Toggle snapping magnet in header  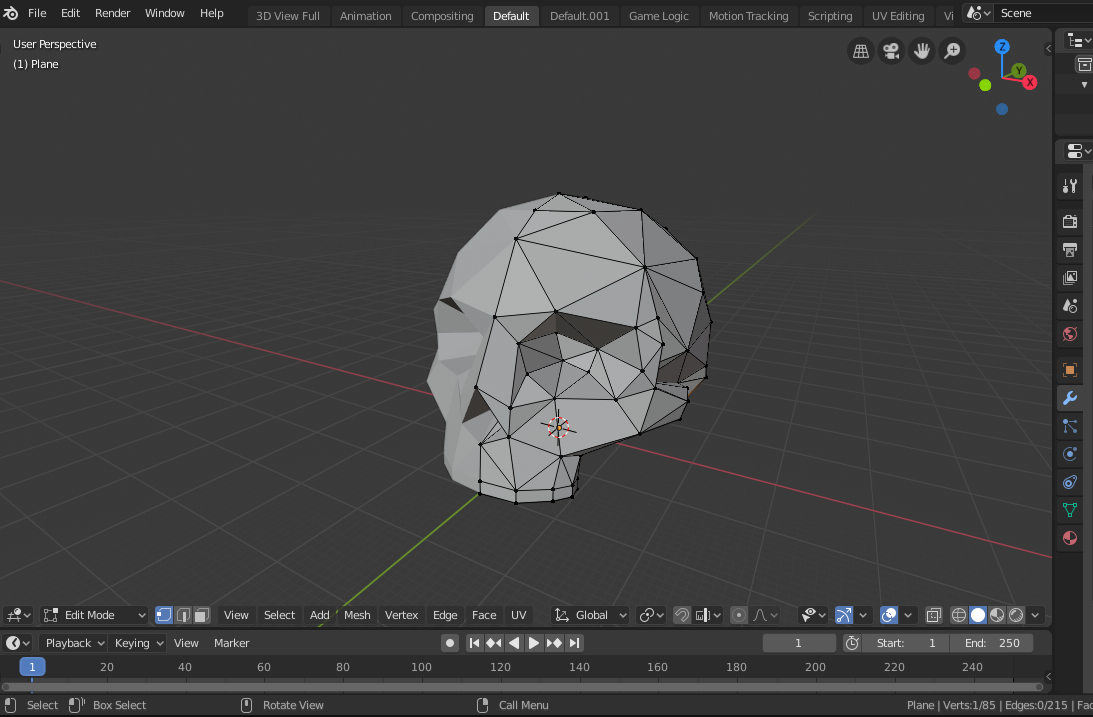(x=682, y=615)
